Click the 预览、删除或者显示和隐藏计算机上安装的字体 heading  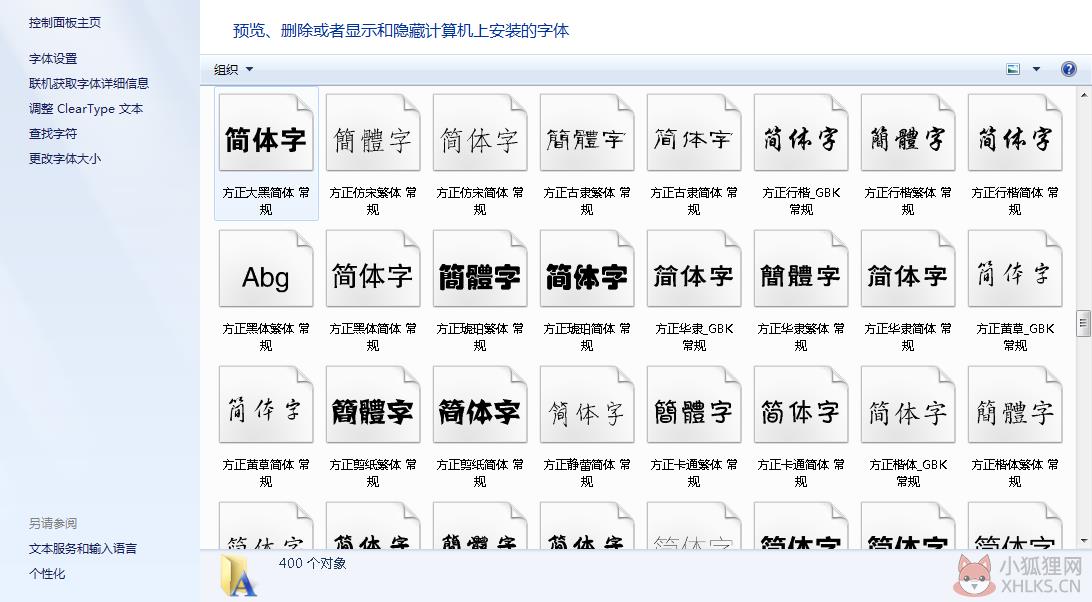click(401, 31)
